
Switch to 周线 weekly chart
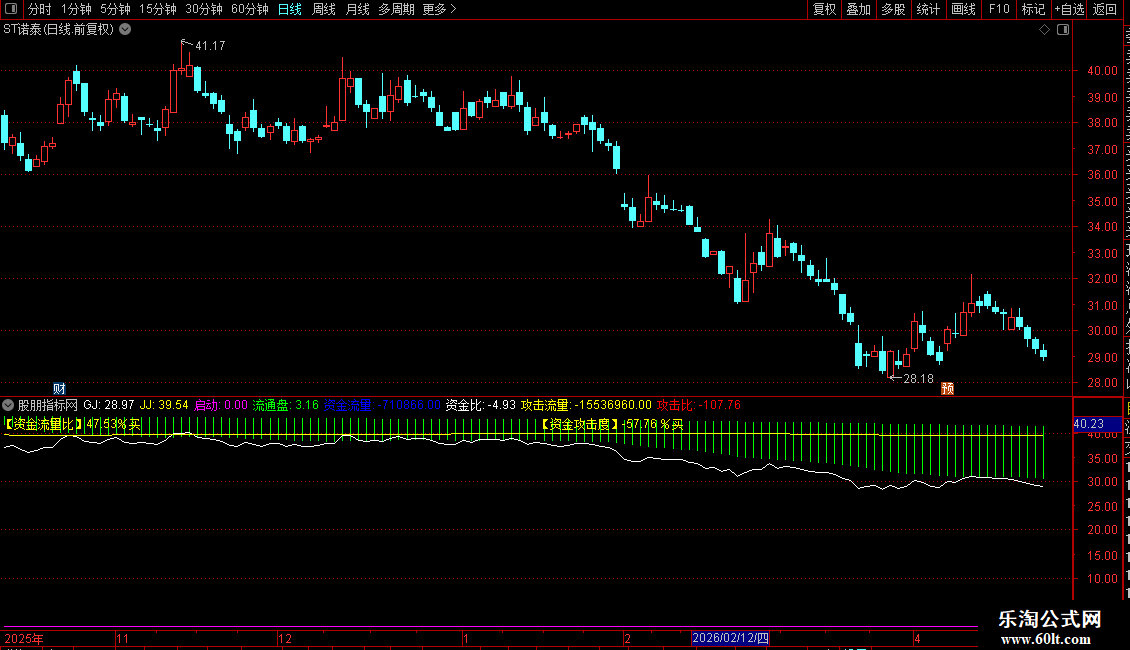(324, 9)
